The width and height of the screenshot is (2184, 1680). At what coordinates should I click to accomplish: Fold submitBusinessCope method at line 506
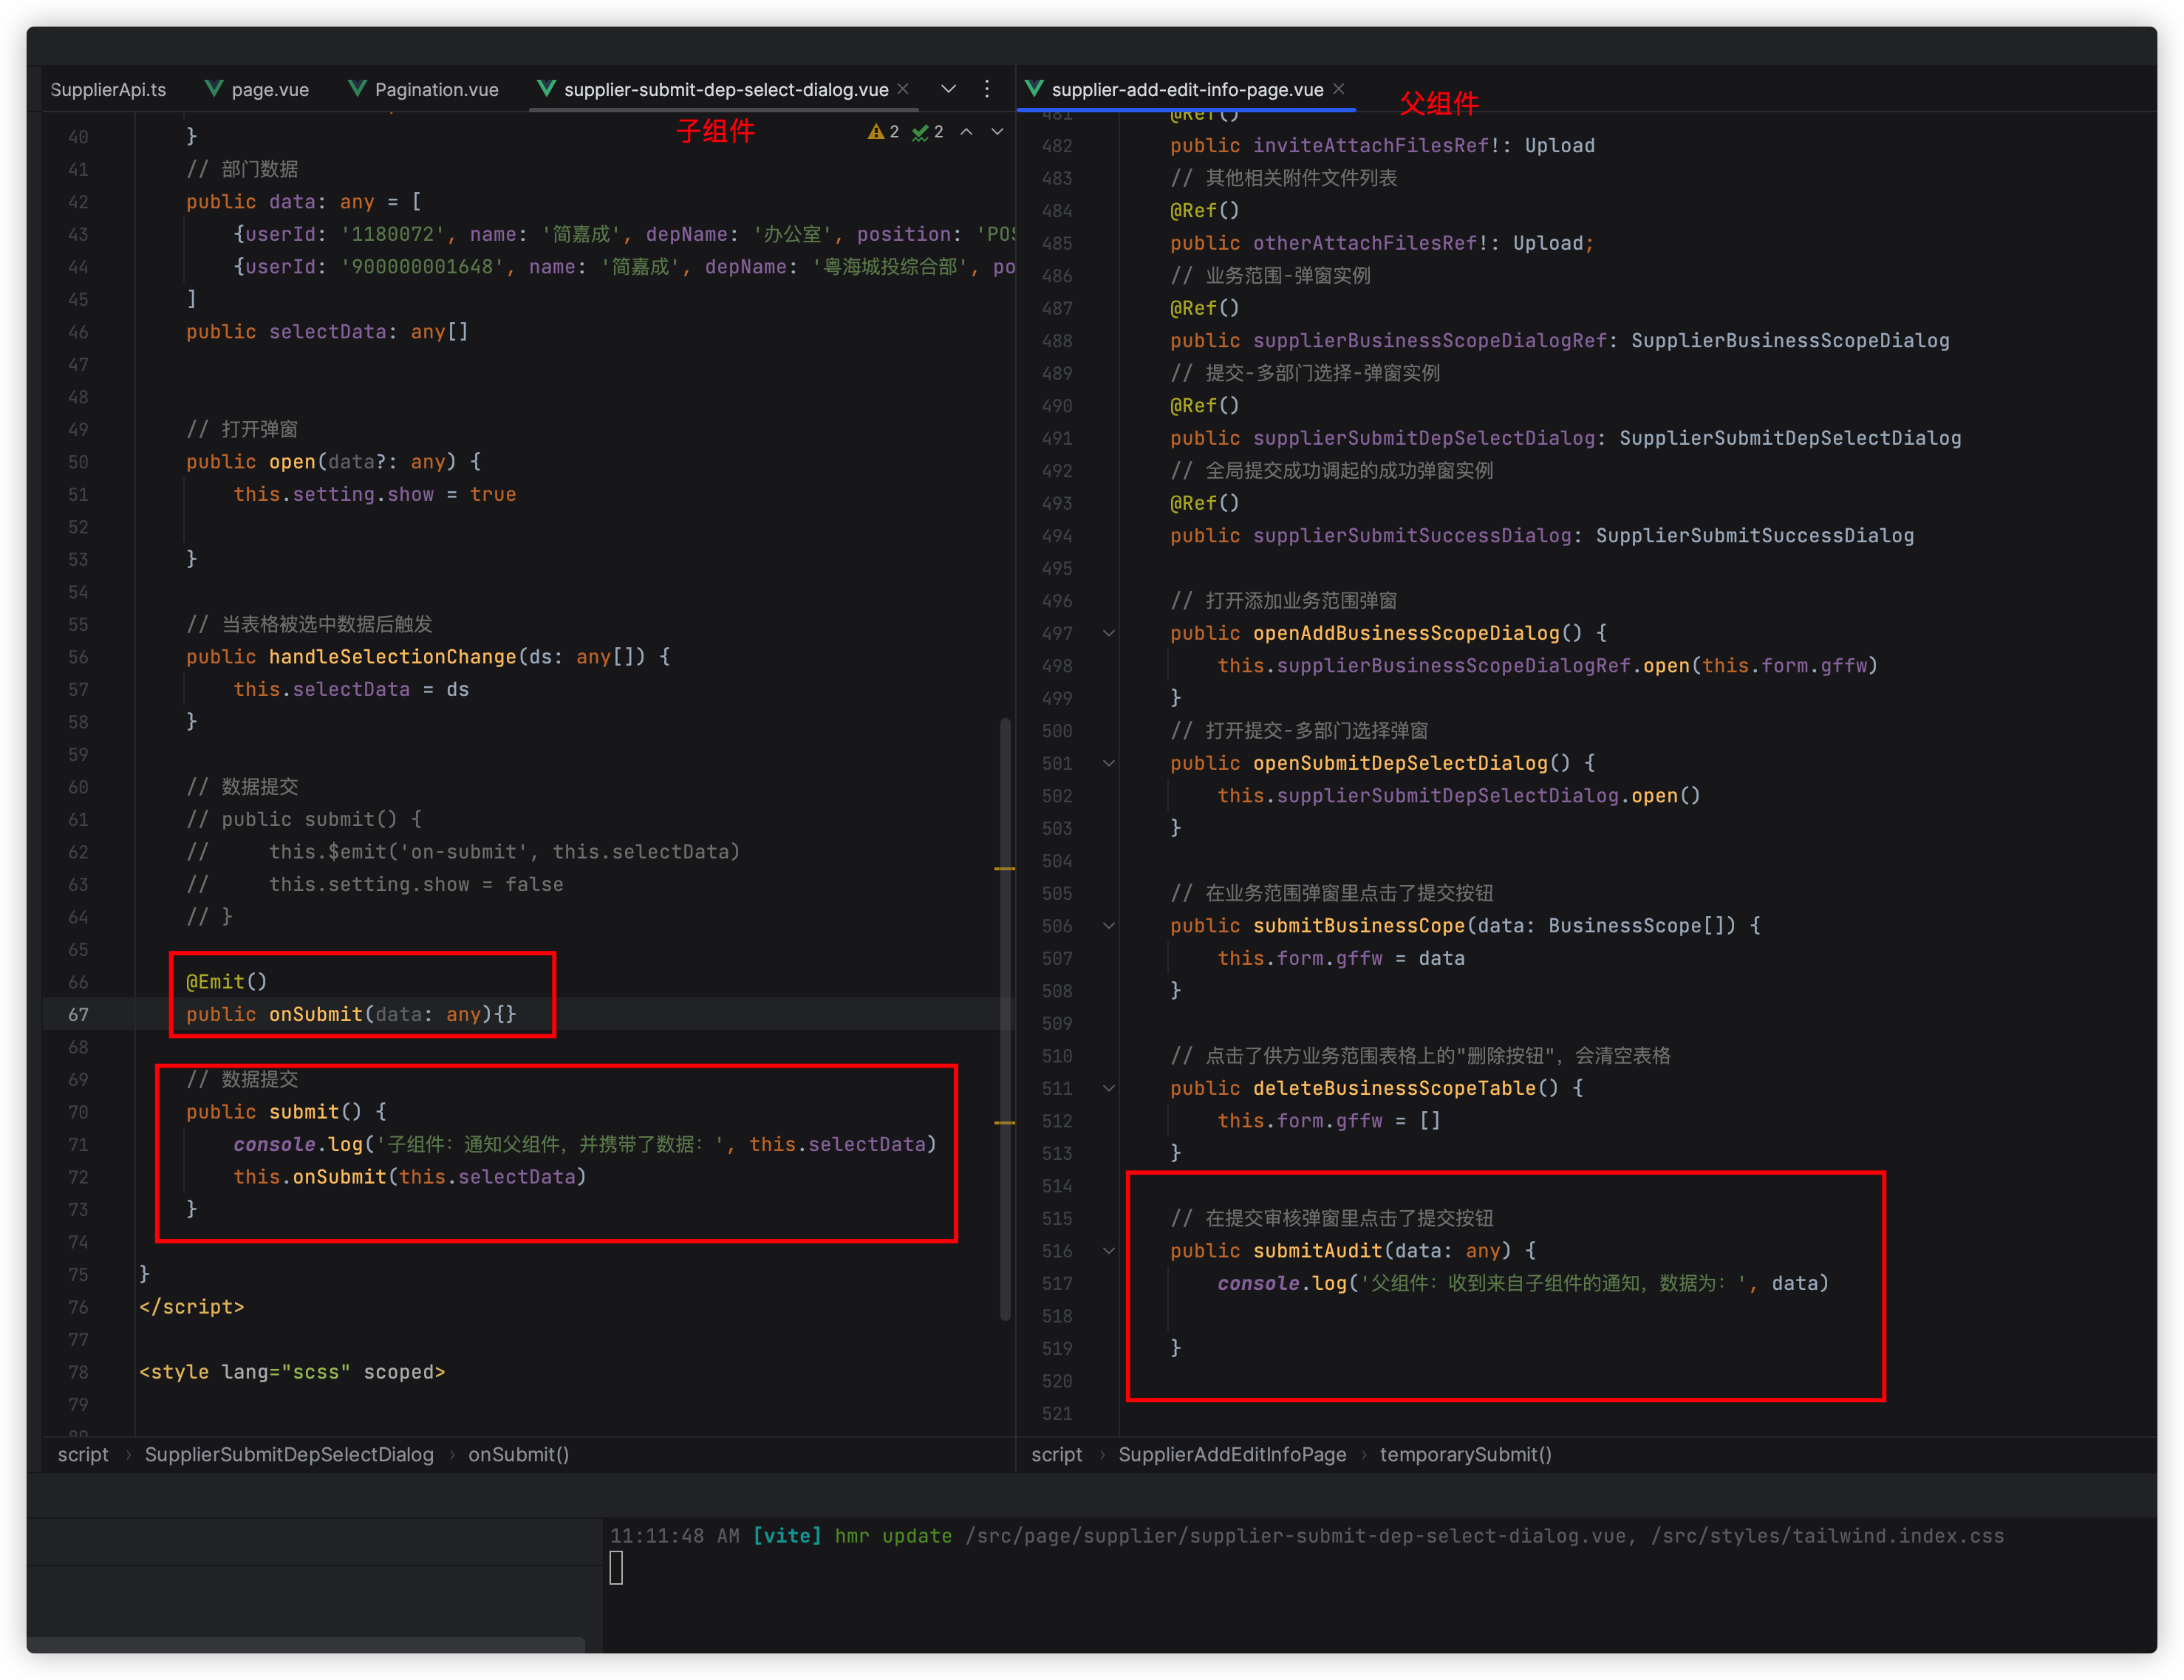(x=1108, y=926)
